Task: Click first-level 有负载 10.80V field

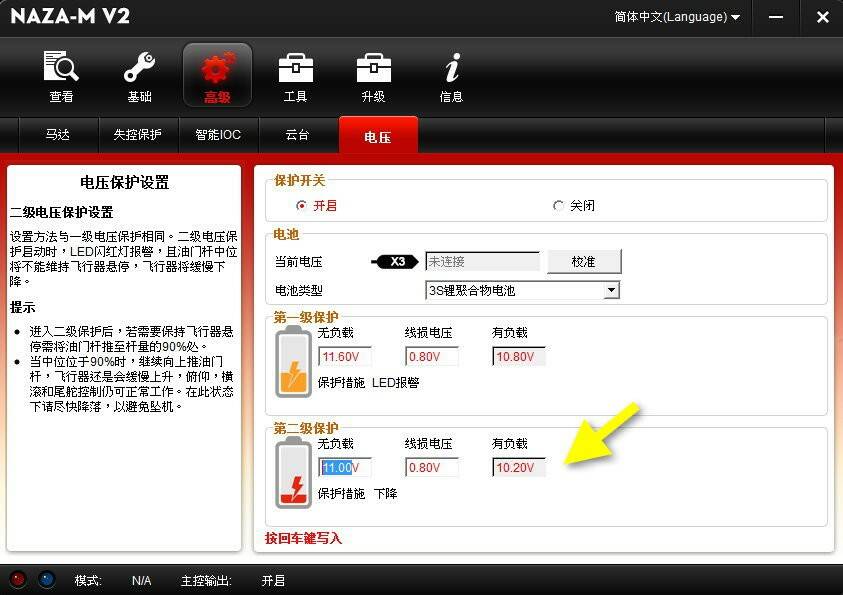Action: tap(519, 356)
